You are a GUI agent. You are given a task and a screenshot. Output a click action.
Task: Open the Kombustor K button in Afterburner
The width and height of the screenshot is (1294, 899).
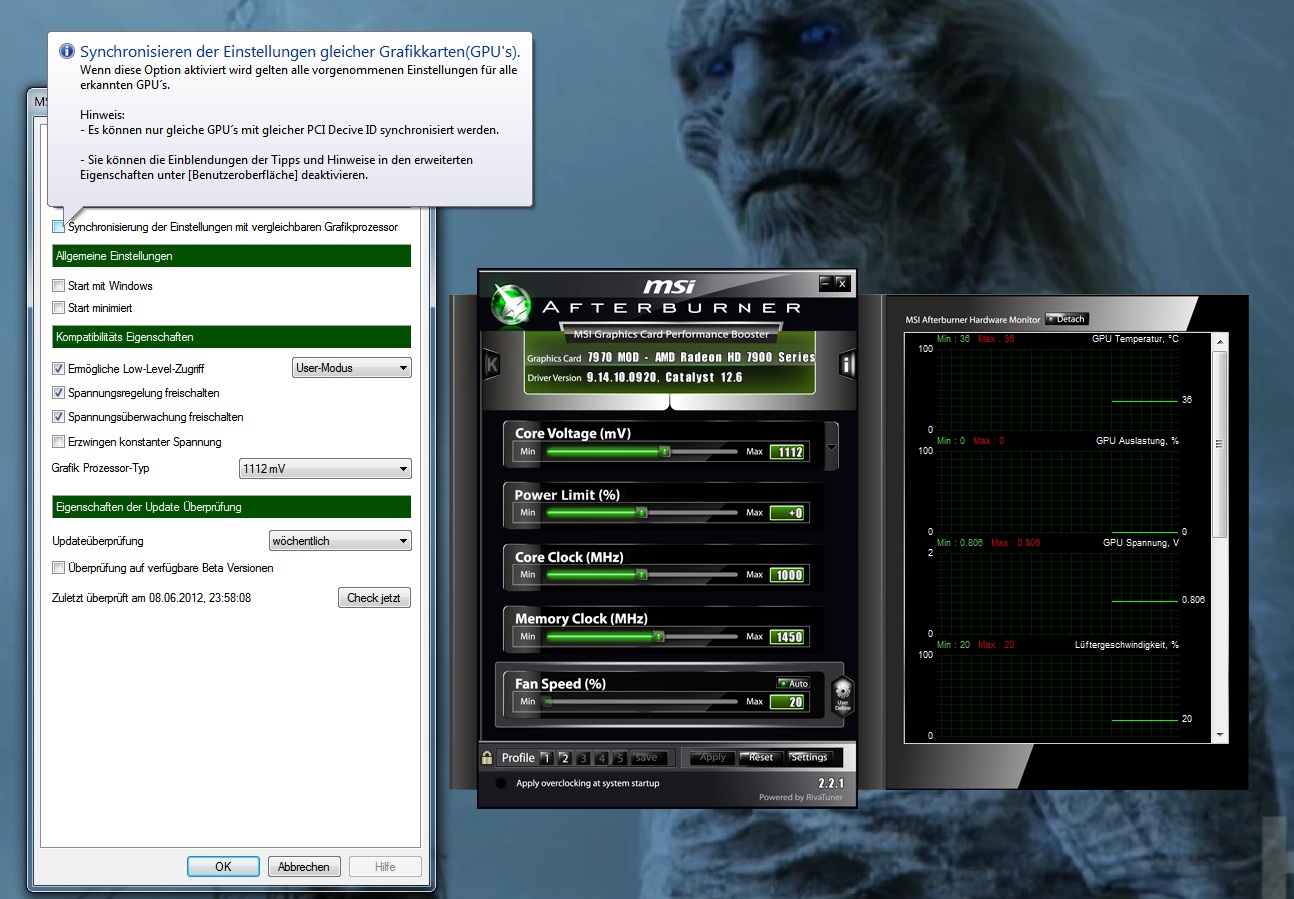click(x=491, y=364)
